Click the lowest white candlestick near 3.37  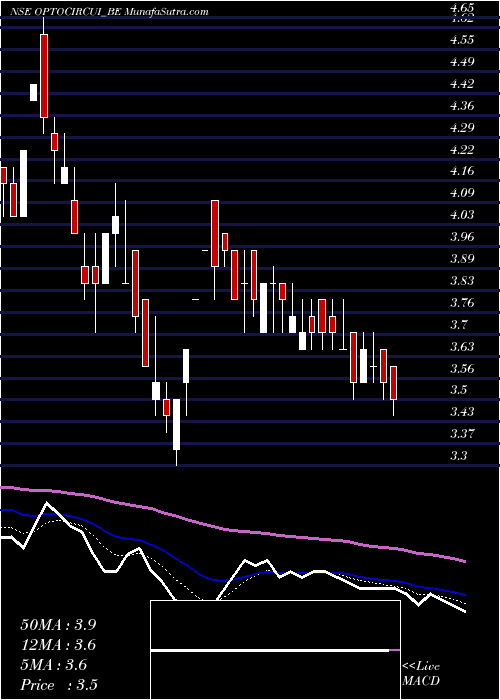[x=176, y=424]
